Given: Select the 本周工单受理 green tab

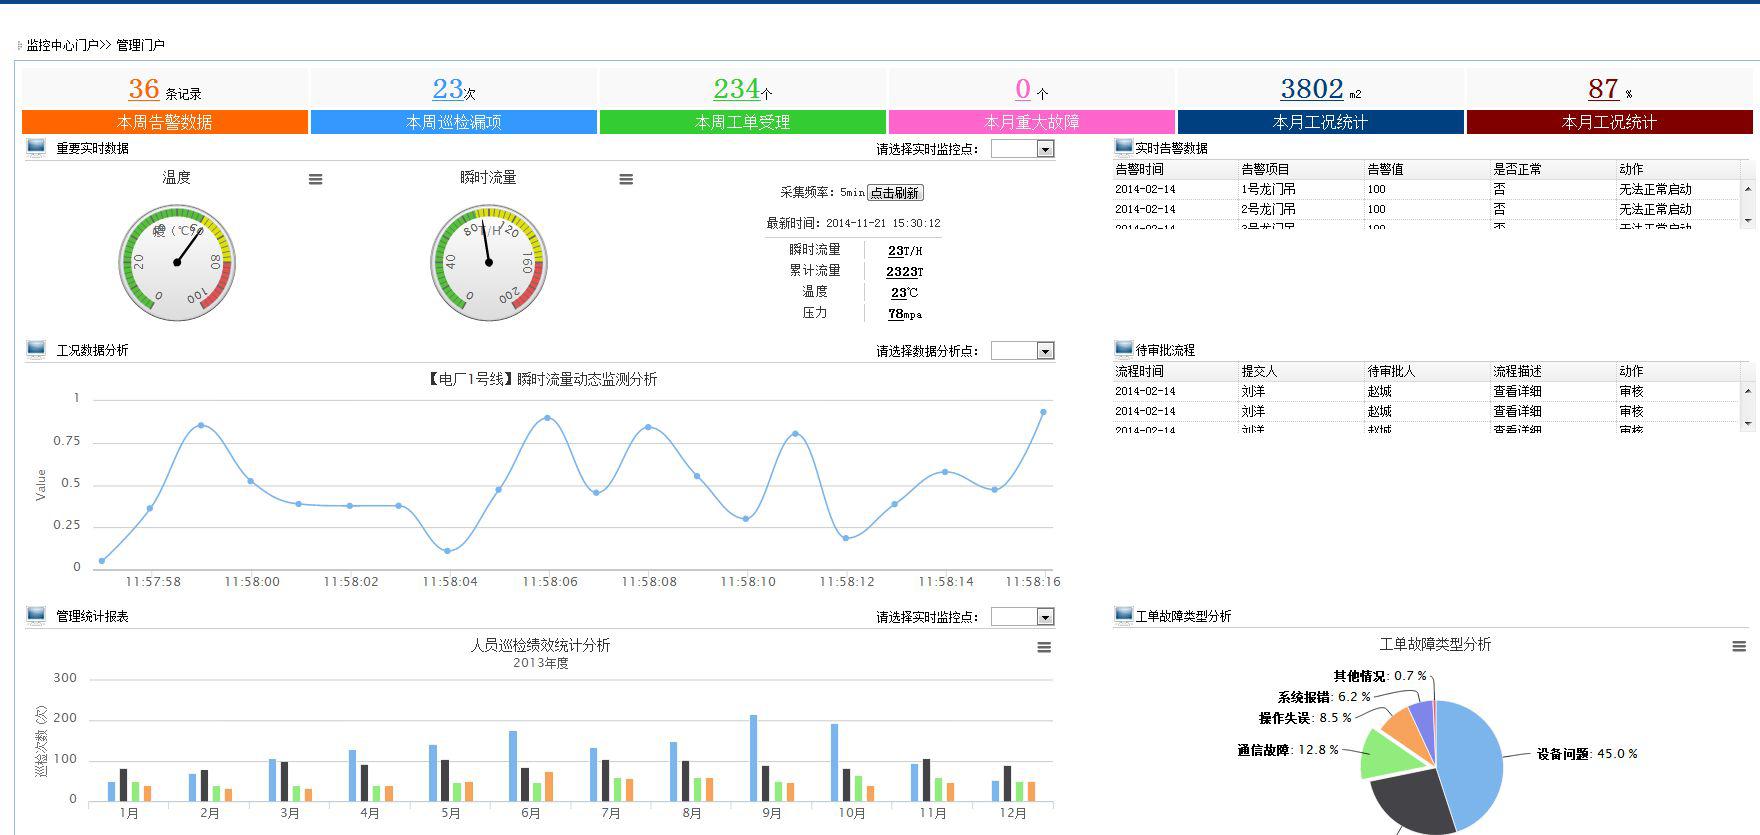Looking at the screenshot, I should tap(742, 122).
